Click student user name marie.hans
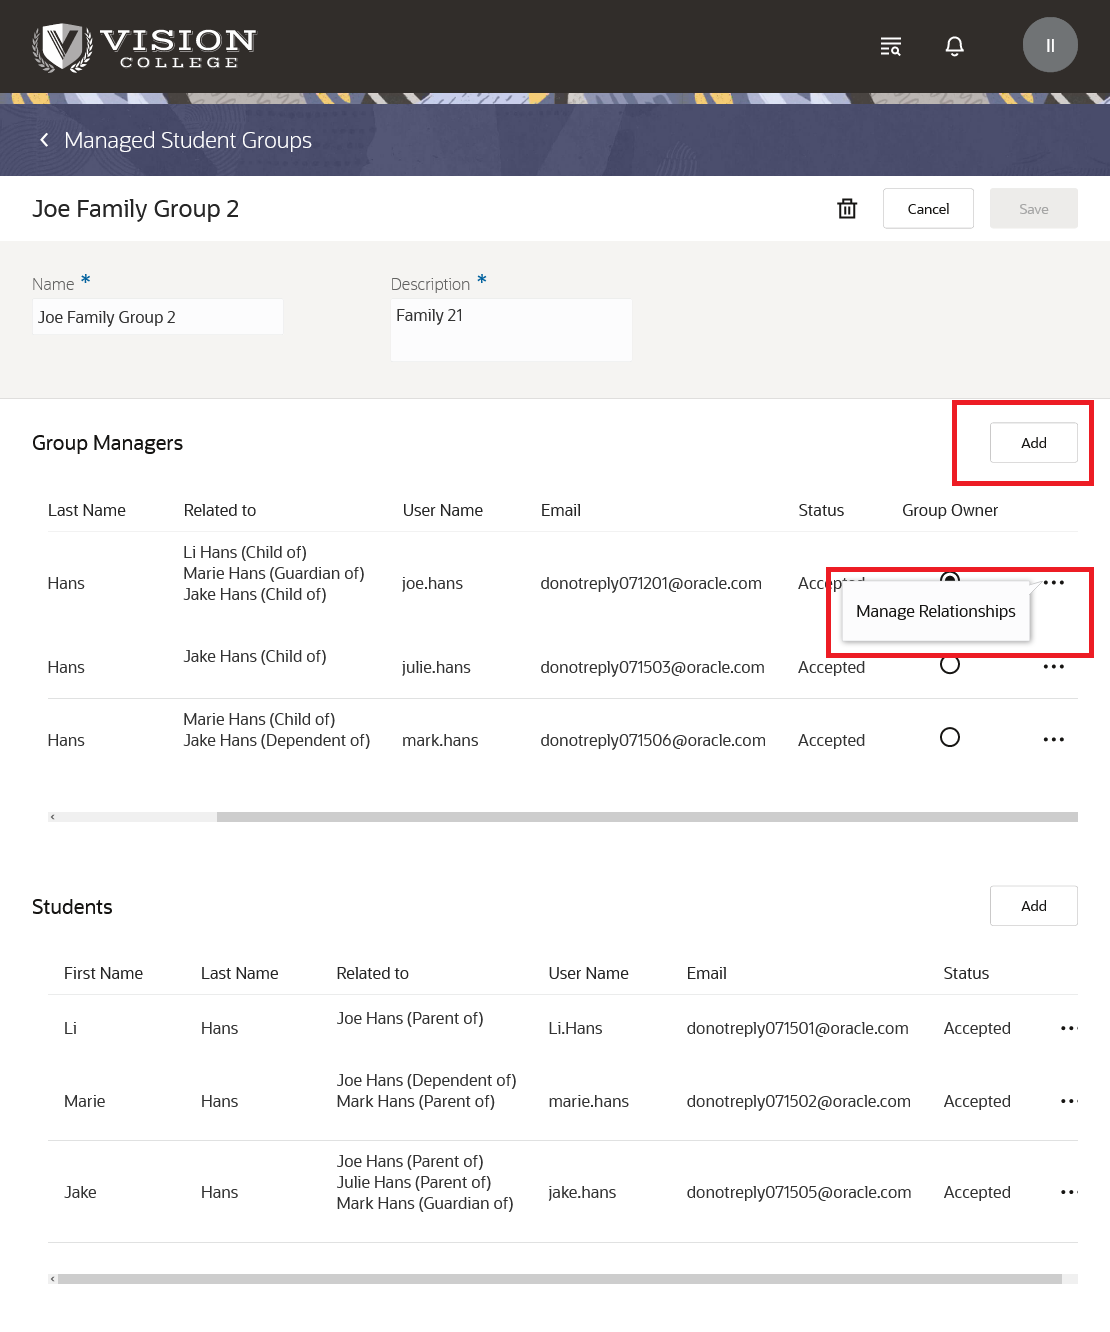Image resolution: width=1110 pixels, height=1332 pixels. tap(588, 1101)
